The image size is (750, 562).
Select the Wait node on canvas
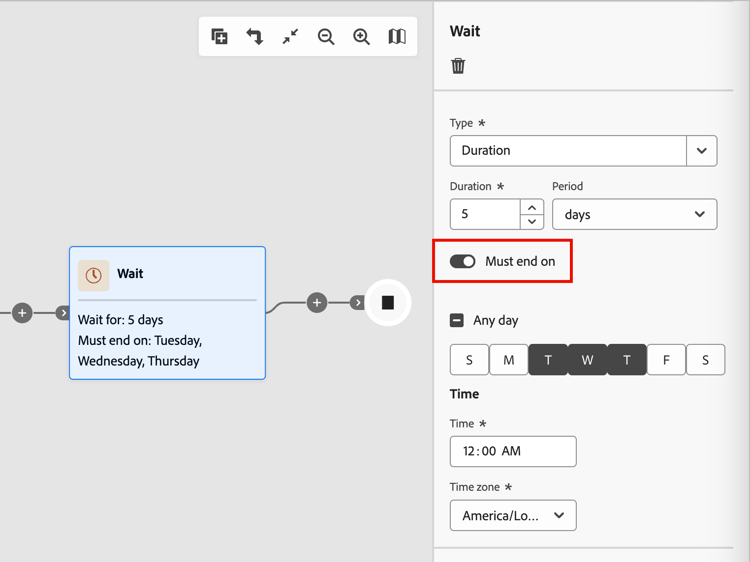pyautogui.click(x=167, y=313)
